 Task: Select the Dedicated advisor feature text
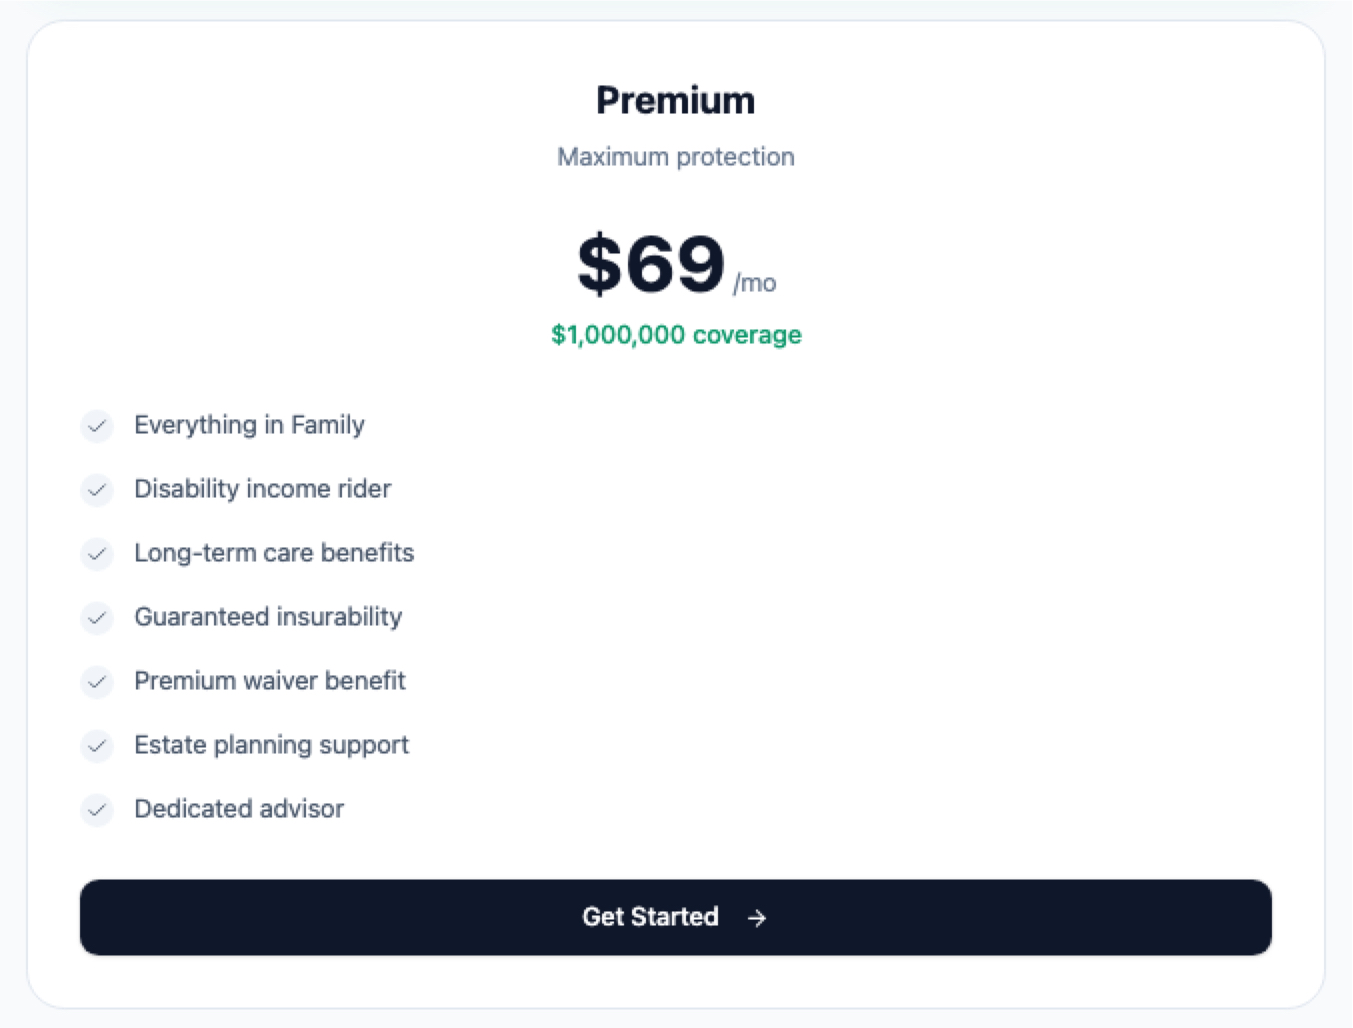239,809
